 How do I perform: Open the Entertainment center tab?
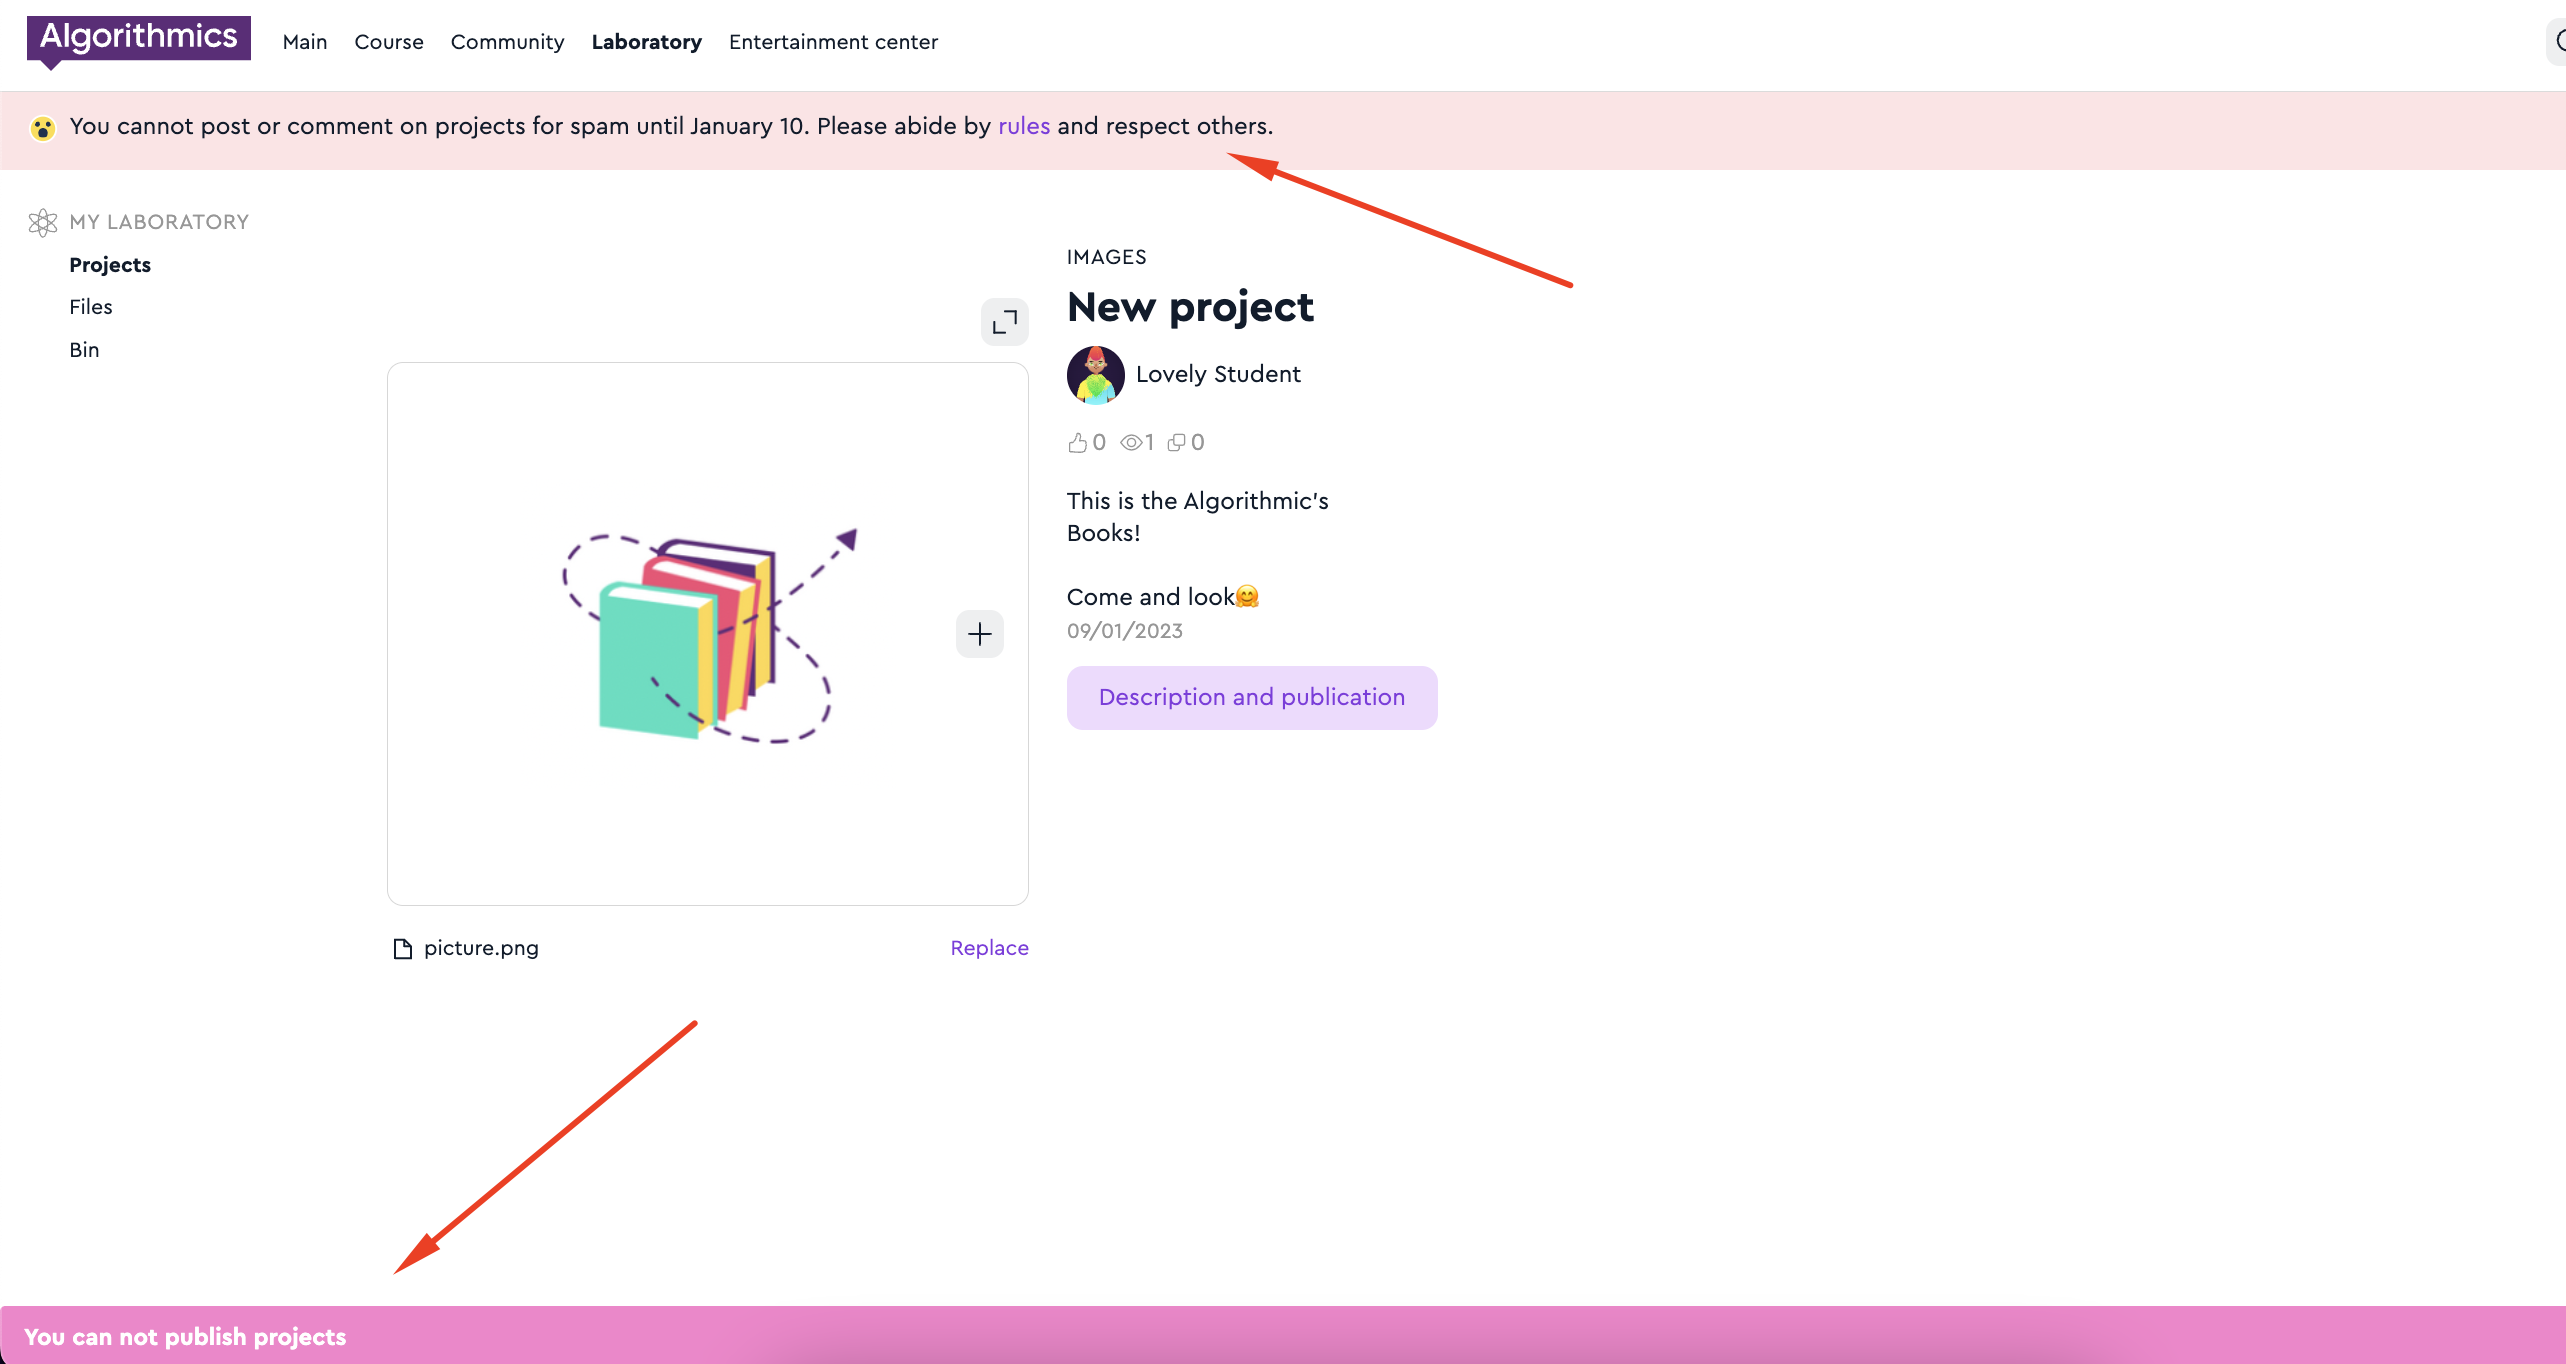tap(833, 42)
